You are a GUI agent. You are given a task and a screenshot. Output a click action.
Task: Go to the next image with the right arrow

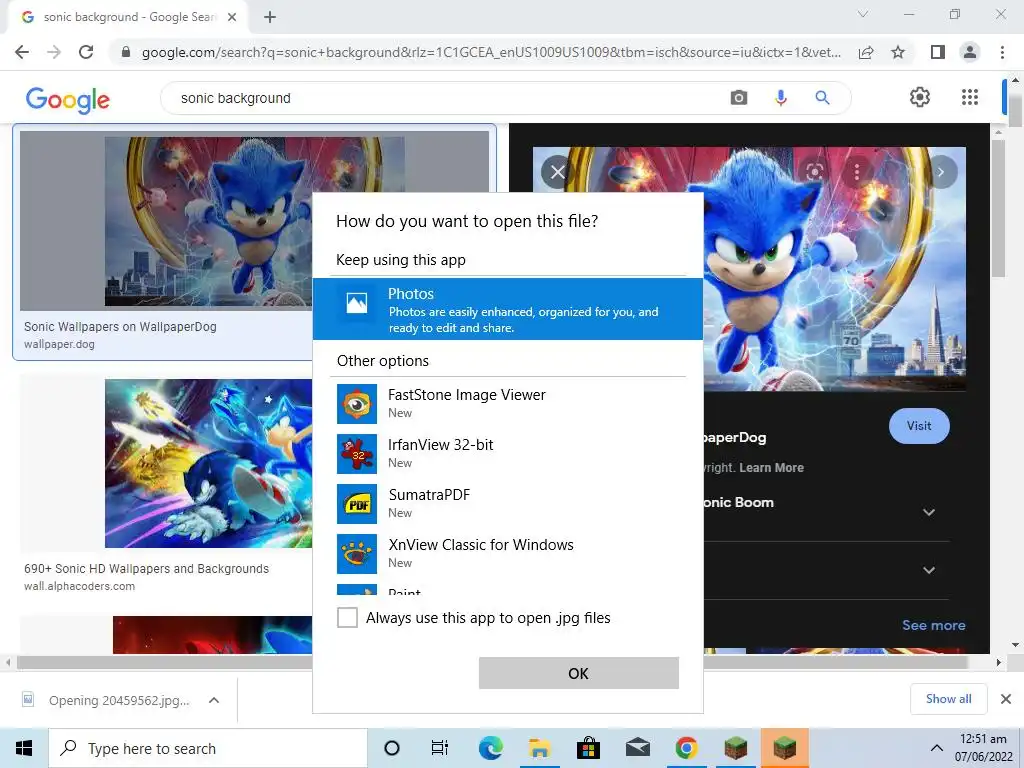click(941, 172)
